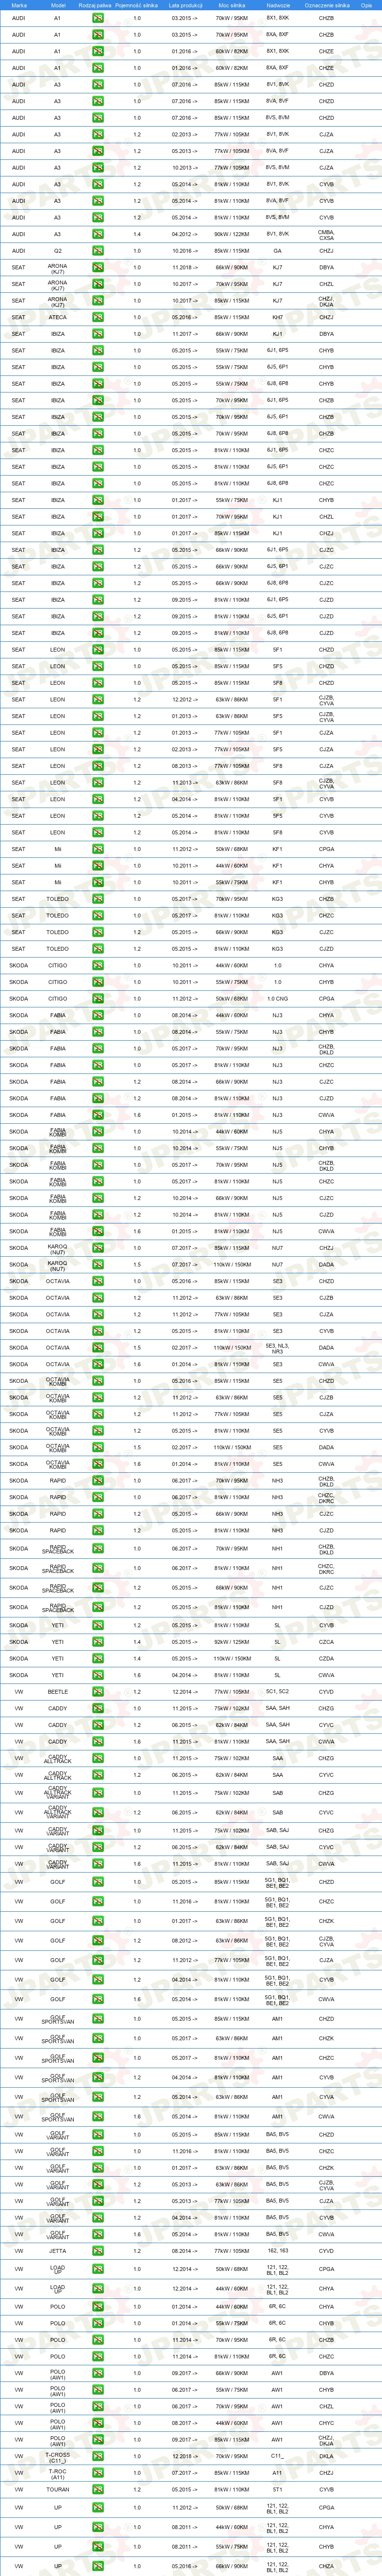Click fuel icon in VW BEETLE row
Image resolution: width=382 pixels, height=2576 pixels.
pos(98,1692)
